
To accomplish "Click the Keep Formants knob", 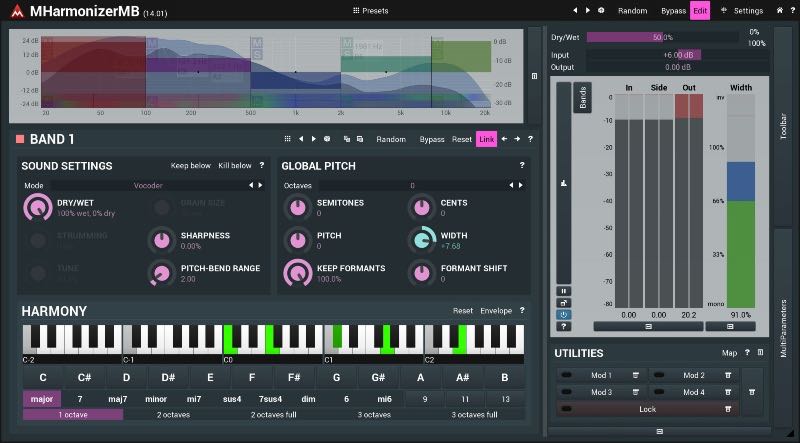I will (298, 273).
